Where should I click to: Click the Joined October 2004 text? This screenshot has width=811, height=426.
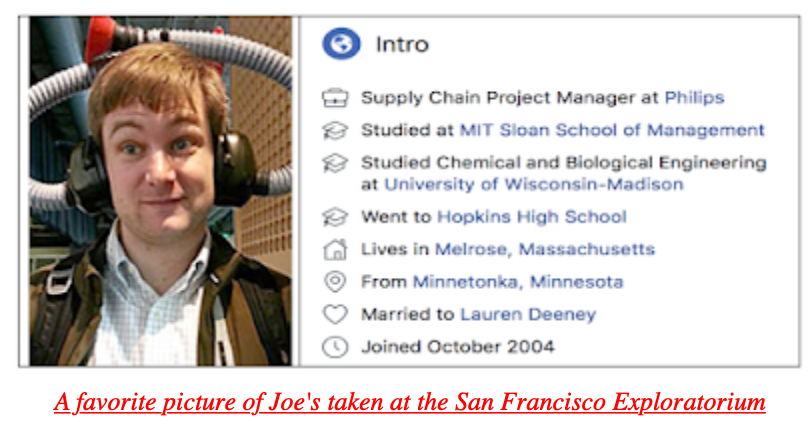point(458,347)
